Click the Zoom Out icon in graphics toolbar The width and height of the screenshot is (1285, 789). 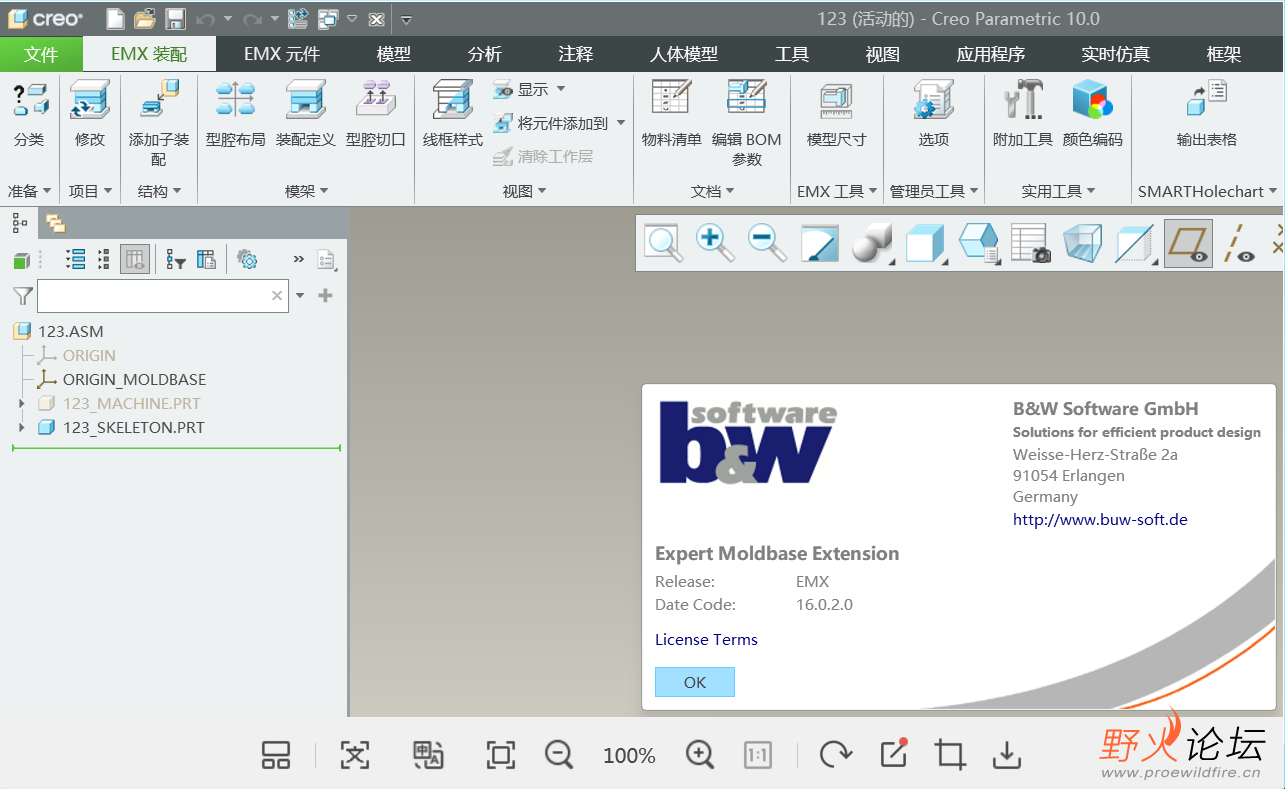tap(767, 243)
